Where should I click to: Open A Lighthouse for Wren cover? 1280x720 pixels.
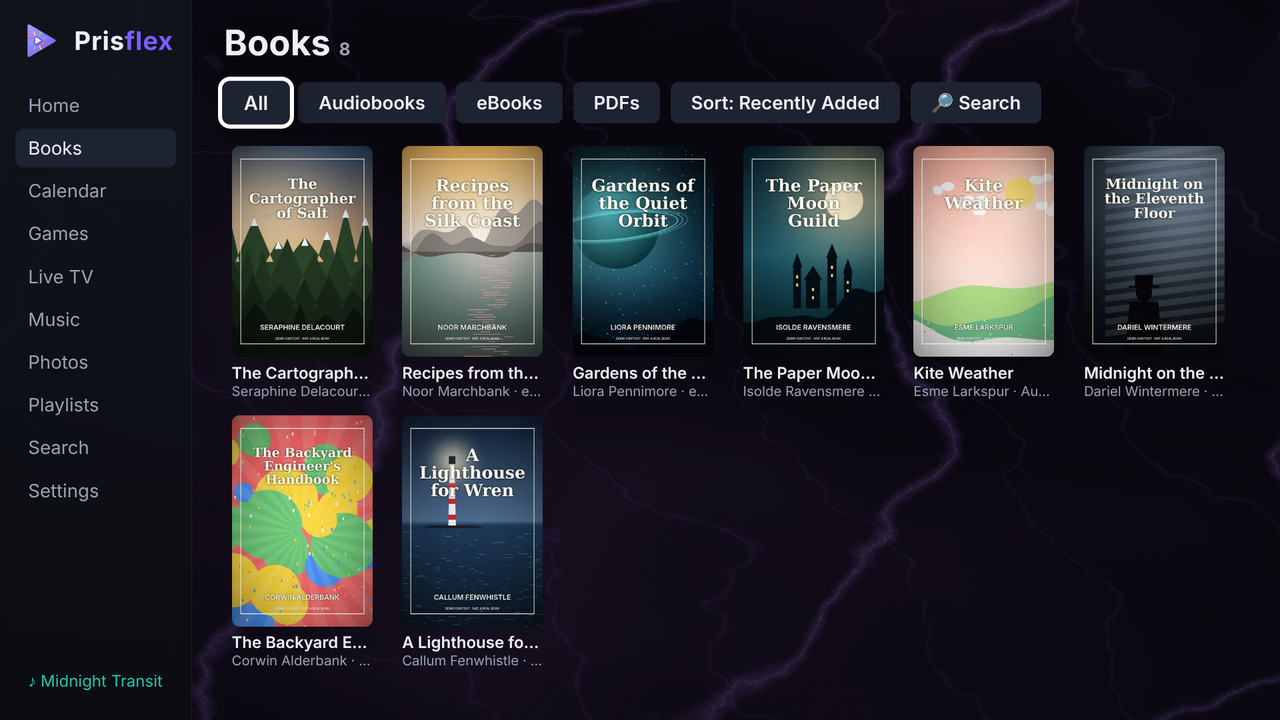click(472, 521)
